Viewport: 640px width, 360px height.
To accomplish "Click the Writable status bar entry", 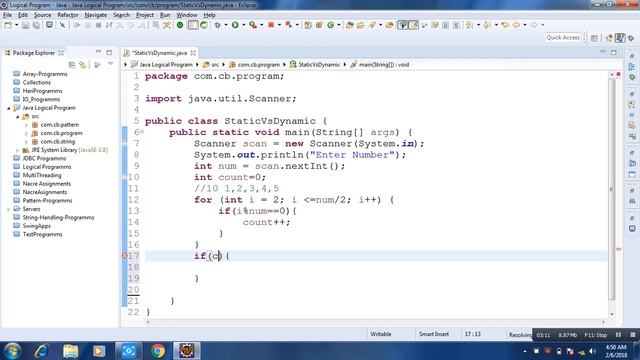I will click(x=380, y=334).
